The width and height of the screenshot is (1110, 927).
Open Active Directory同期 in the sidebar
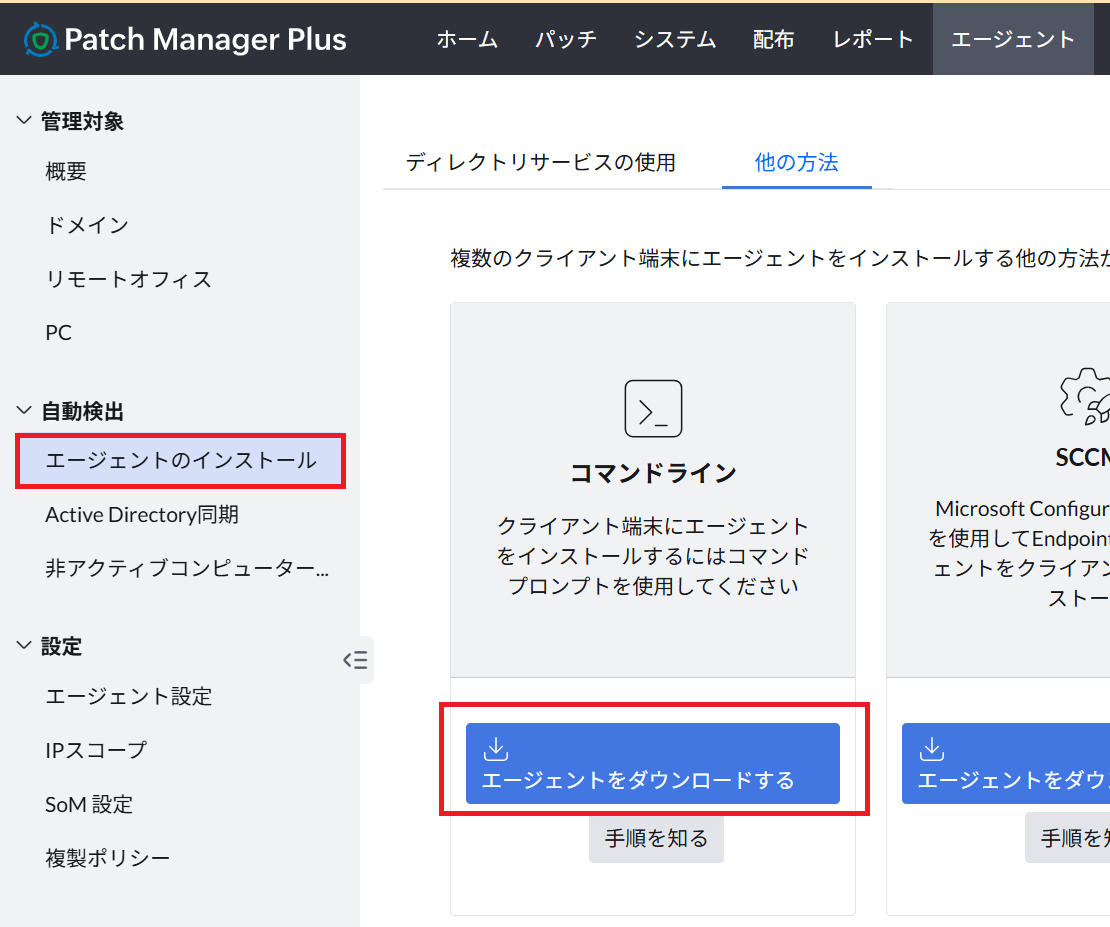142,515
